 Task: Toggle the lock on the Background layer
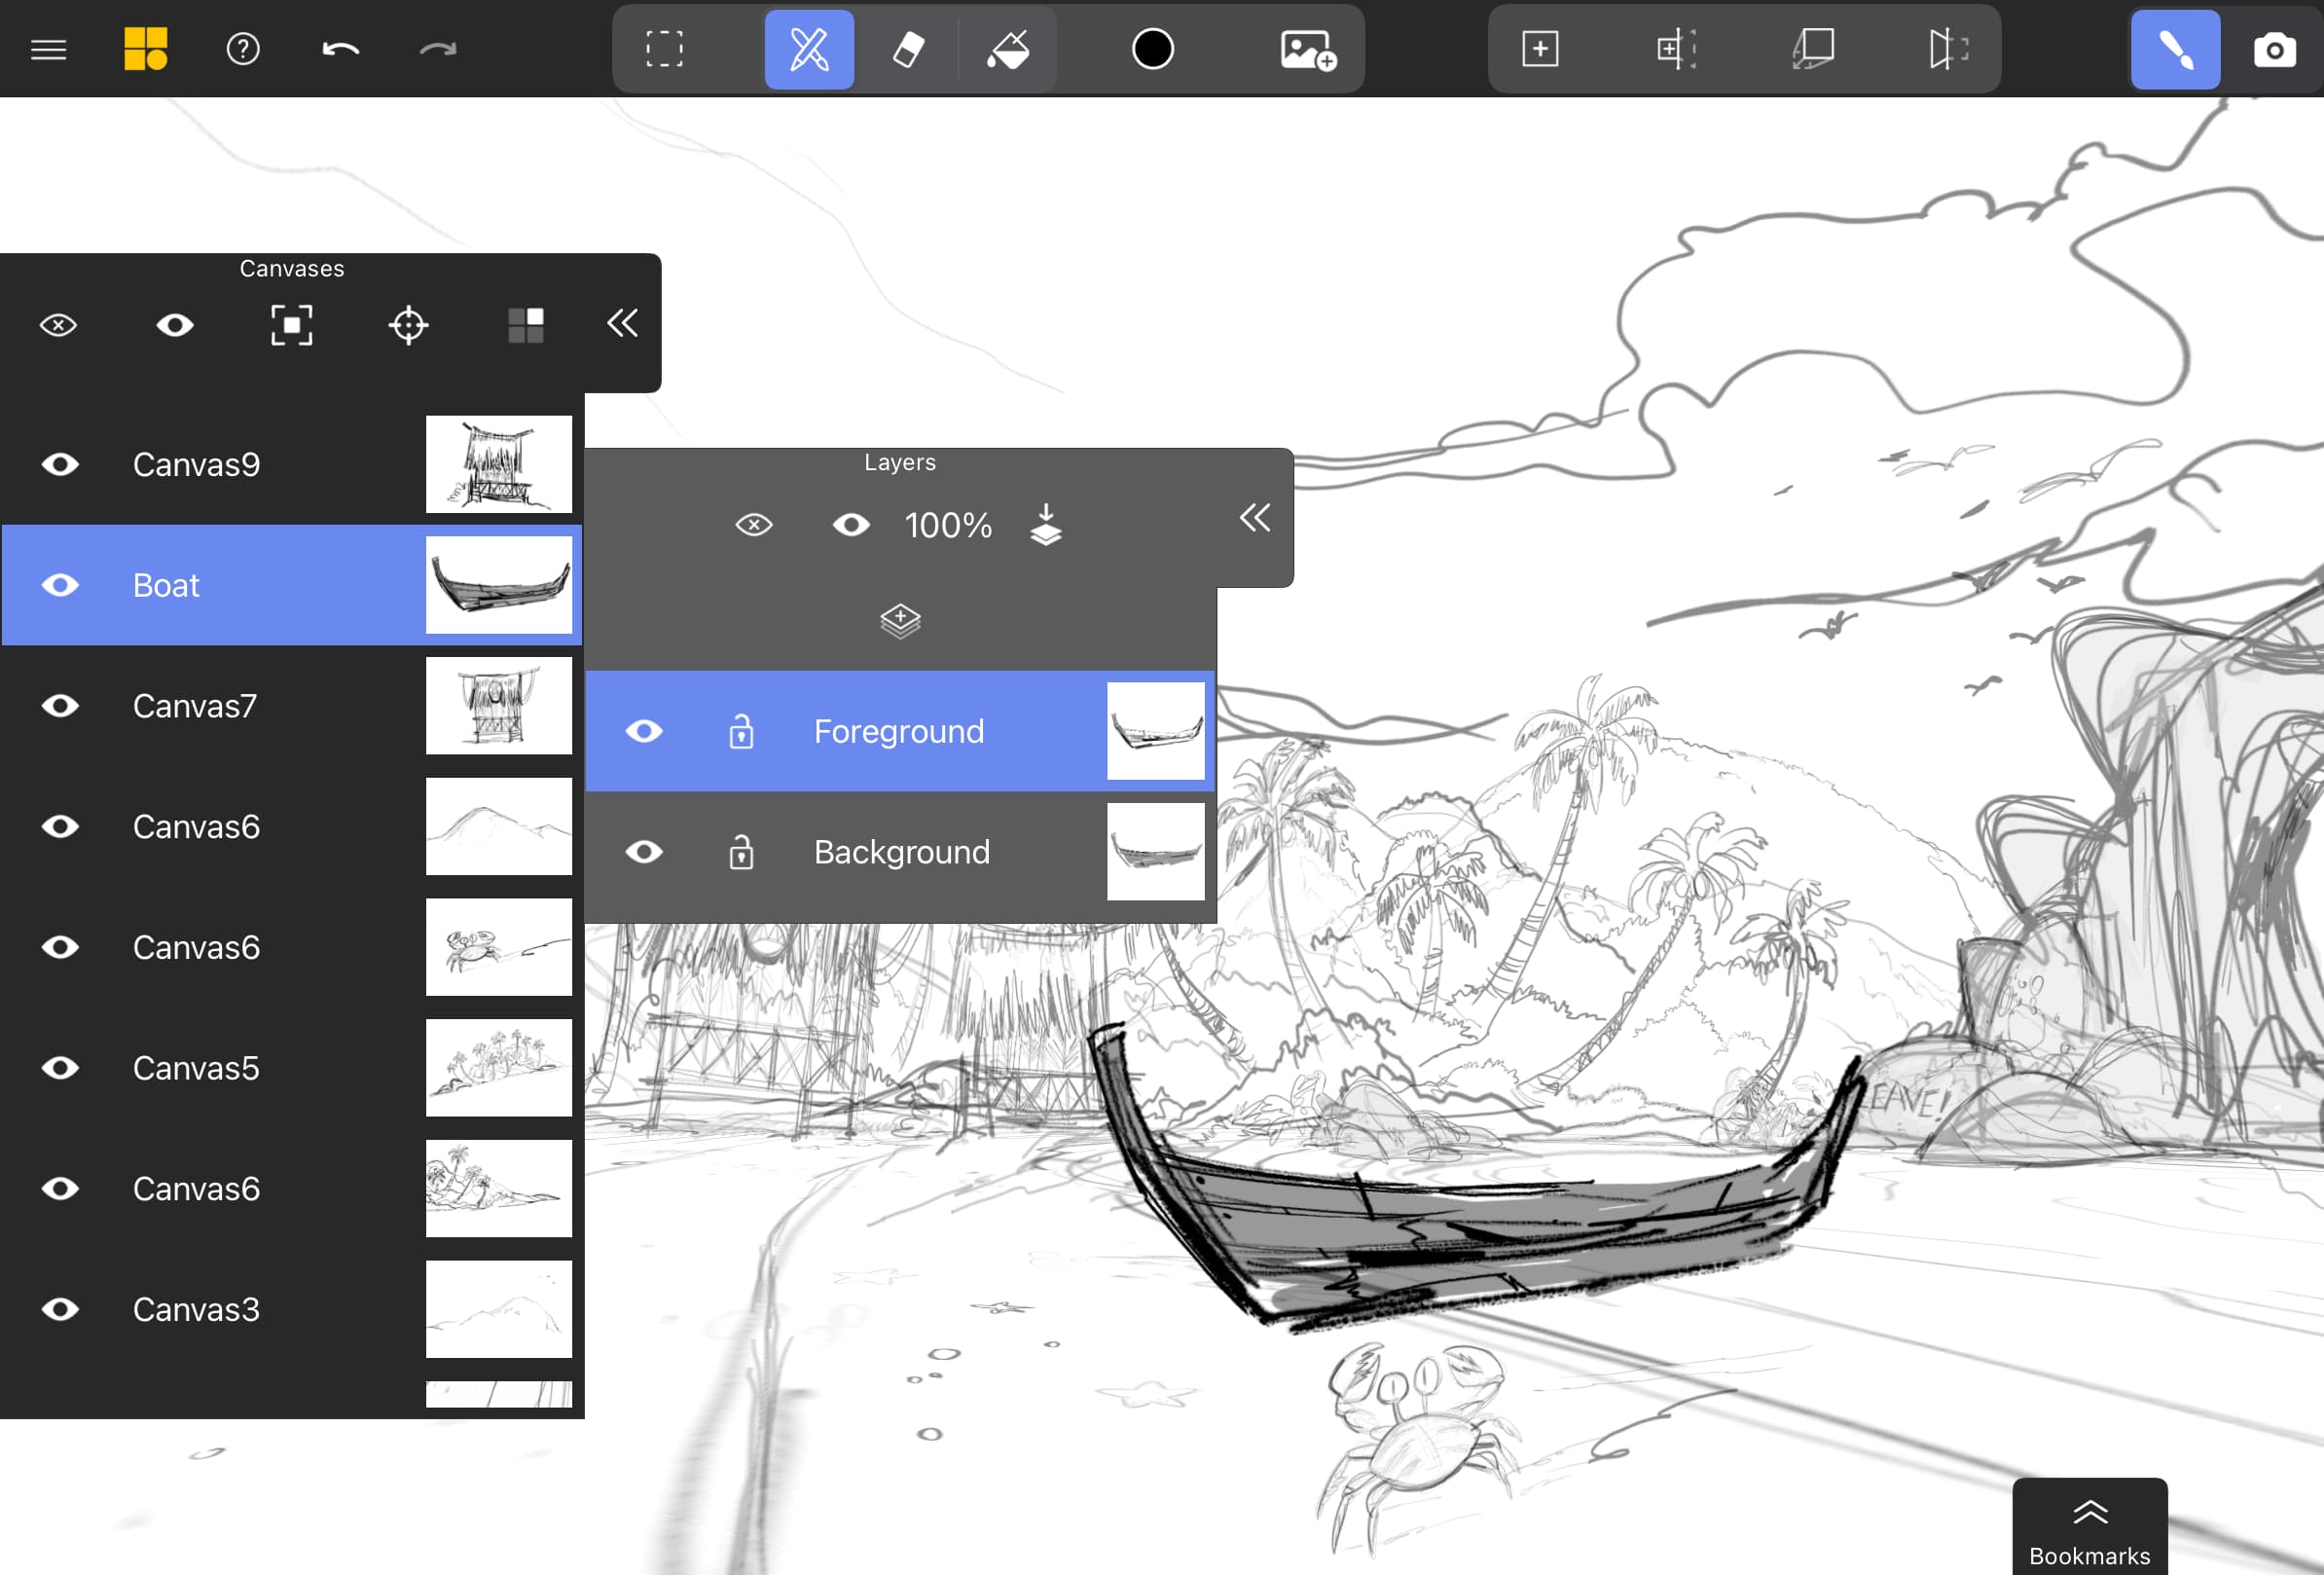(x=741, y=852)
